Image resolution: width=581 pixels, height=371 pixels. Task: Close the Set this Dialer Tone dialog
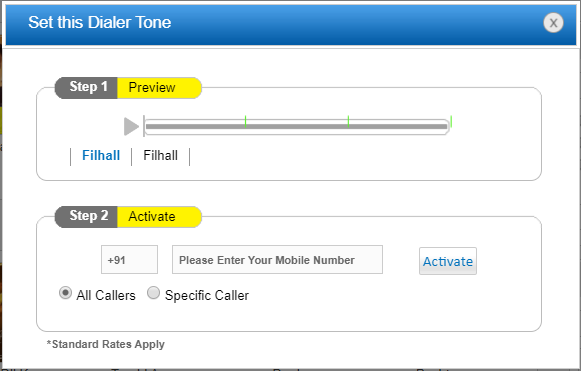coord(553,23)
